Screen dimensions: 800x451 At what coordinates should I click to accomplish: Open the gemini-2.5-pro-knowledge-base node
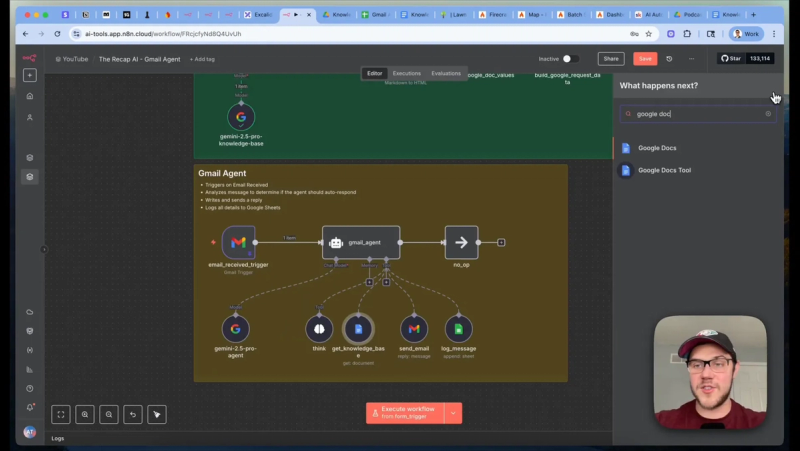241,117
